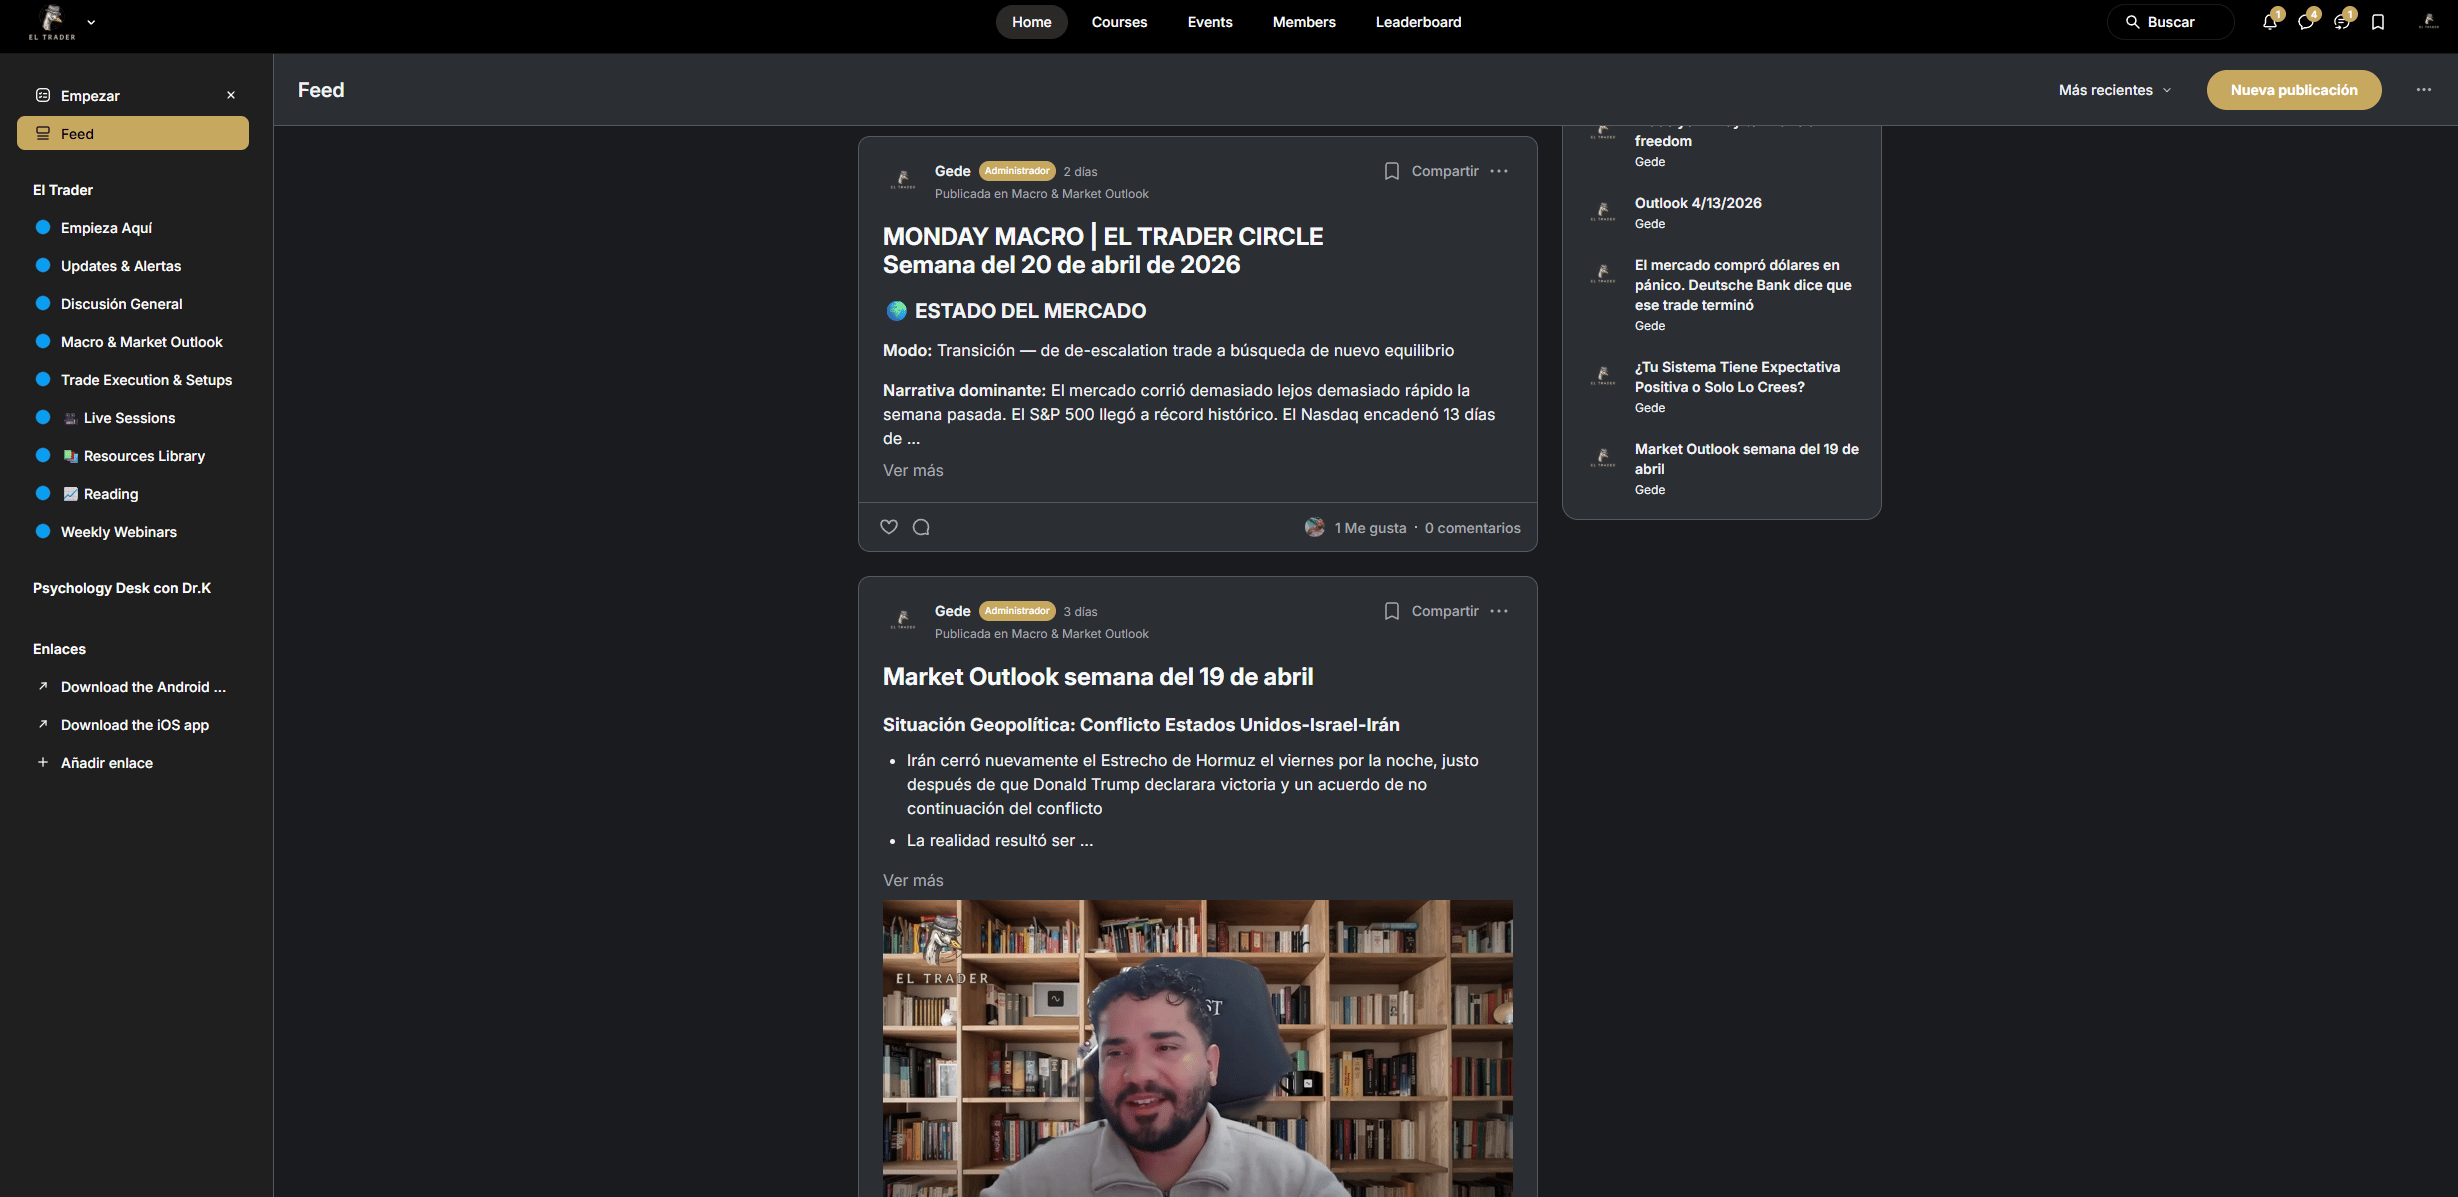Bookmark the Market Outlook 19 de abril post

1391,611
